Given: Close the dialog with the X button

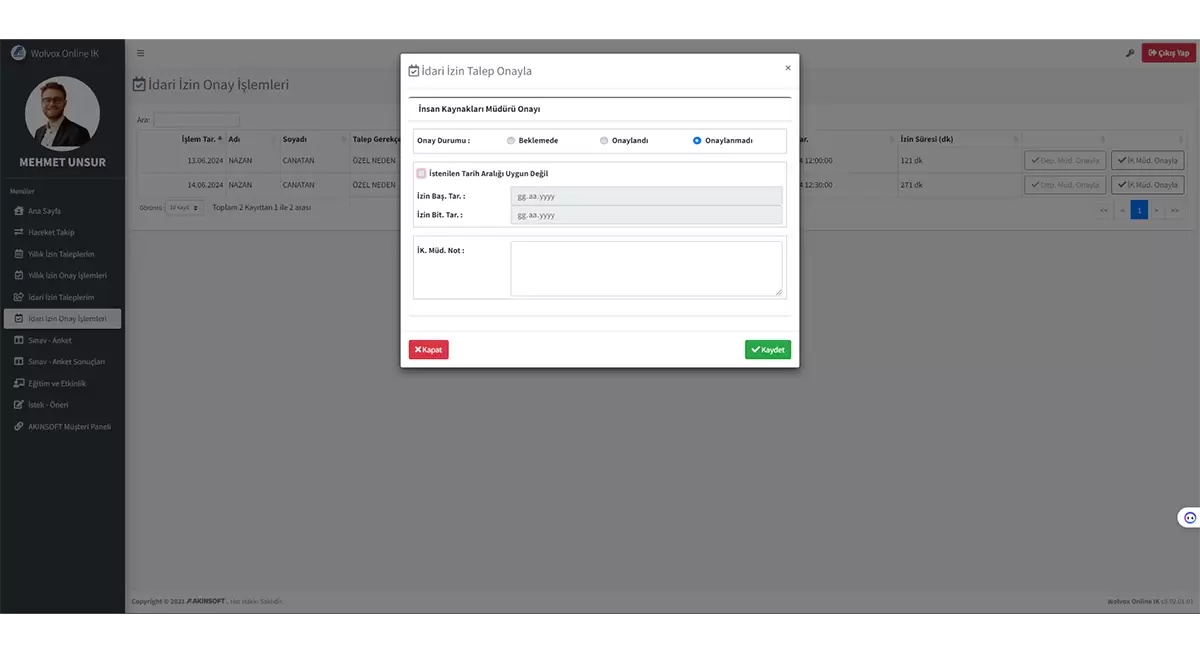Looking at the screenshot, I should click(788, 68).
